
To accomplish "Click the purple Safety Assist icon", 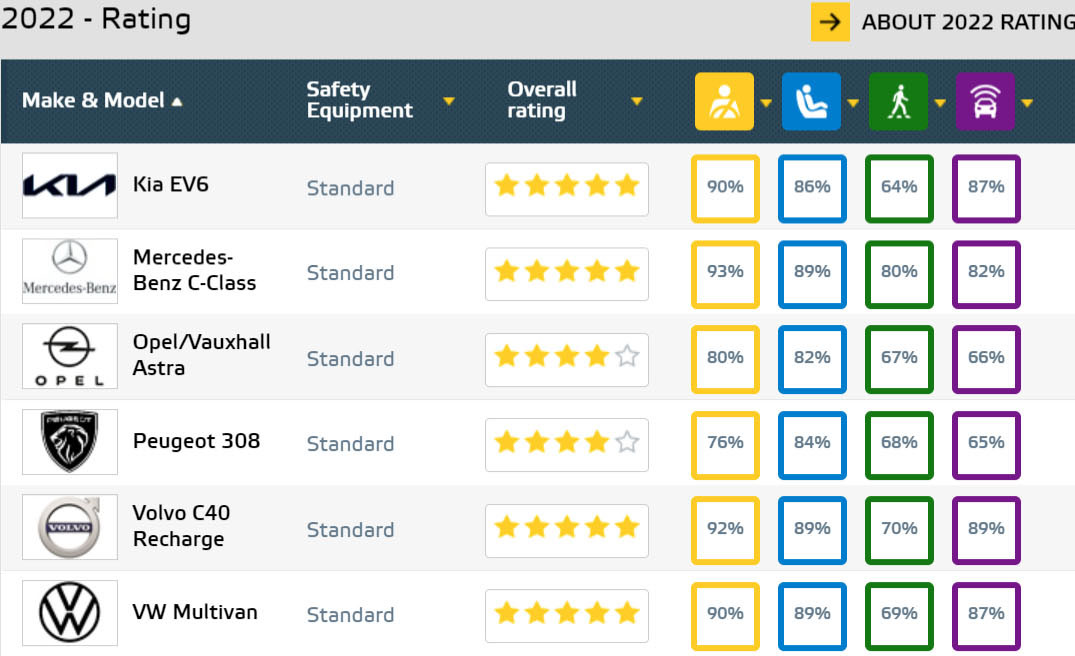I will (x=985, y=101).
